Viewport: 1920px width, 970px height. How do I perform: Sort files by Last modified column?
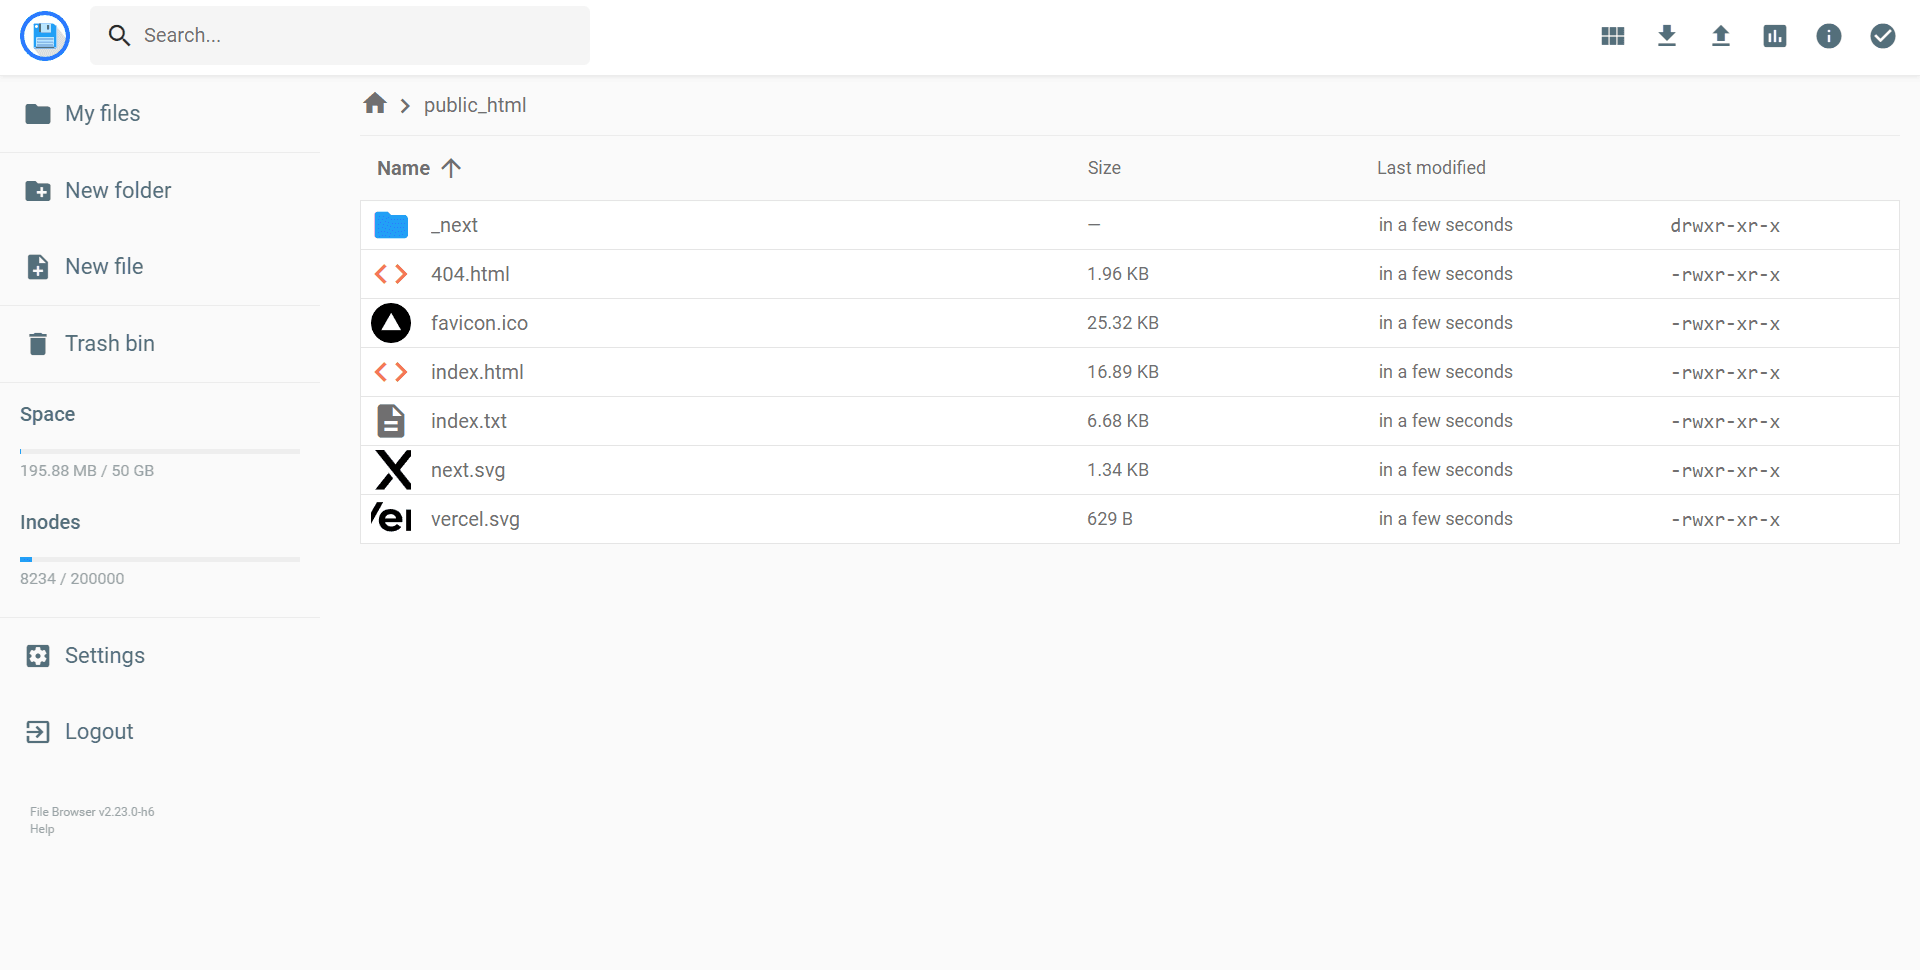pyautogui.click(x=1430, y=168)
